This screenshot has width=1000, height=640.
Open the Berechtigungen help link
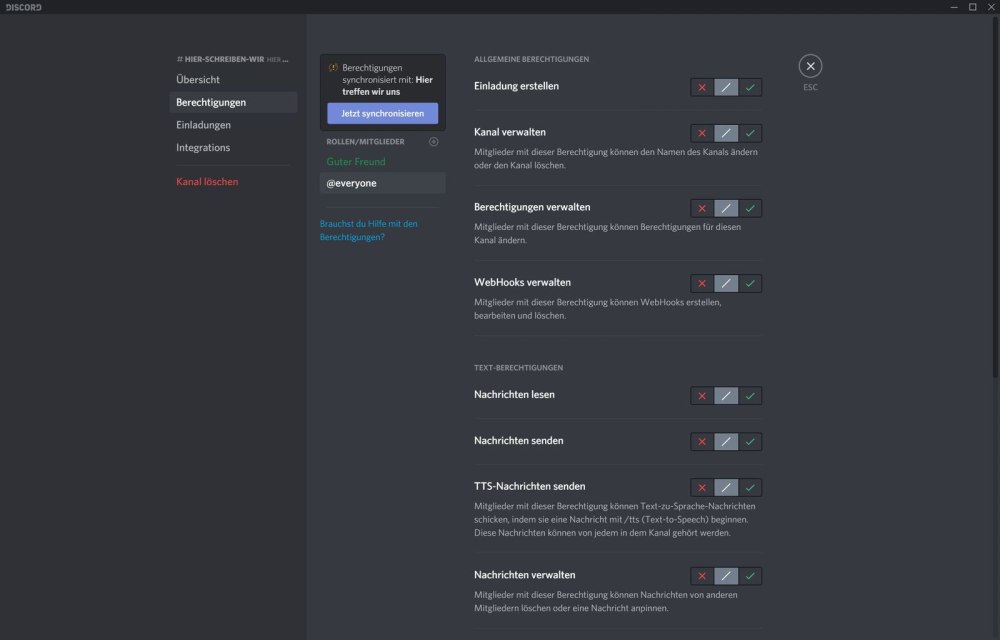(368, 230)
